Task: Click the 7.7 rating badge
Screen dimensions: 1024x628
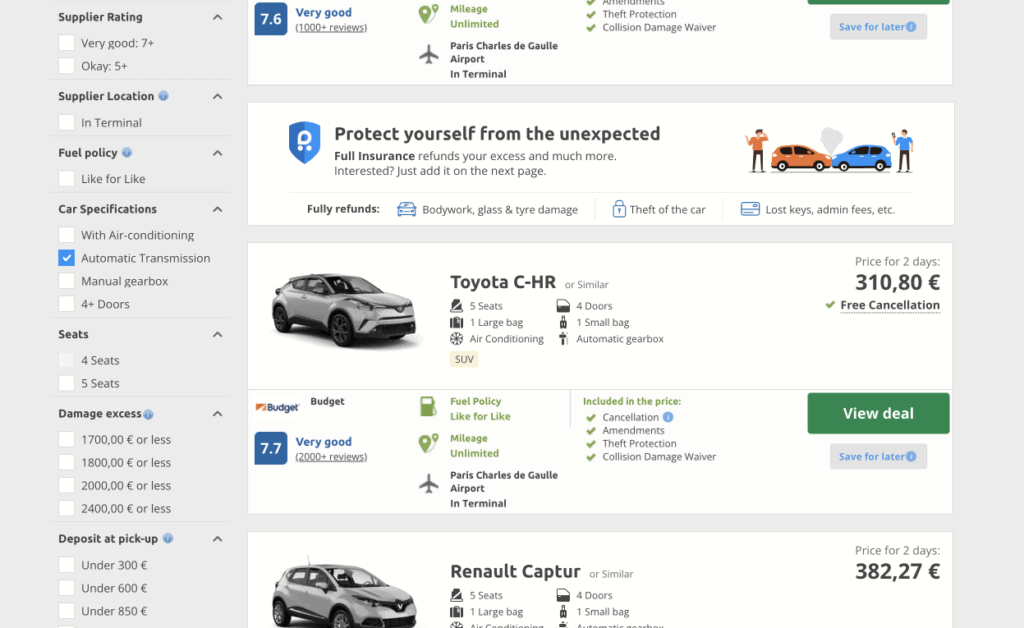Action: [x=270, y=448]
